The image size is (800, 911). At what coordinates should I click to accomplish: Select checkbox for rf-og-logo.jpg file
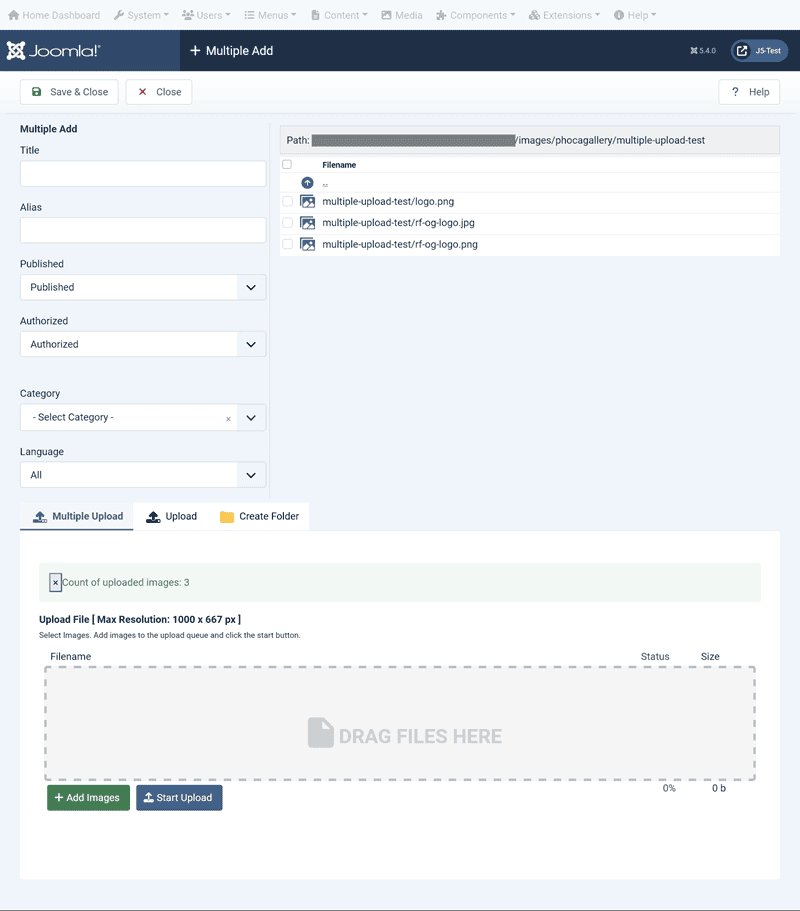pos(288,223)
